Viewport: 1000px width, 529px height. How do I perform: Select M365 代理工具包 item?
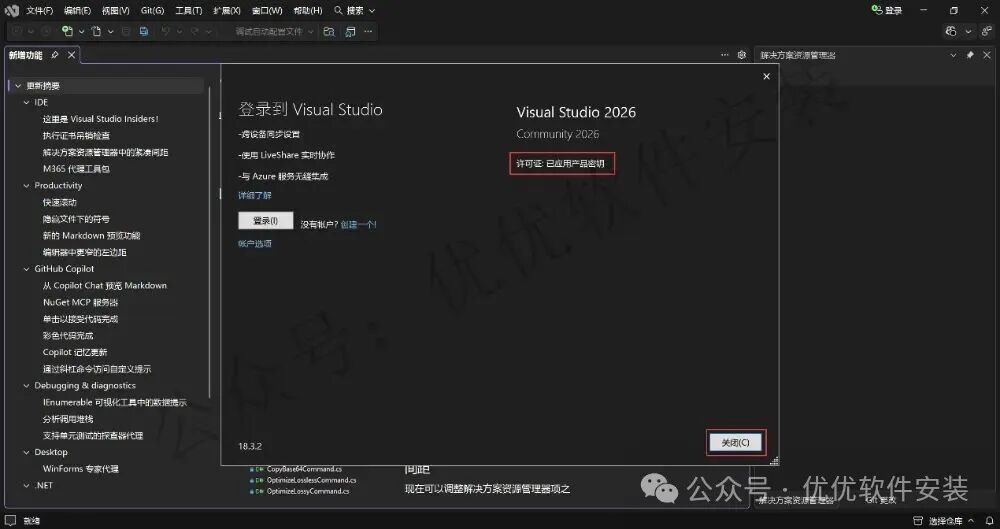tap(76, 169)
